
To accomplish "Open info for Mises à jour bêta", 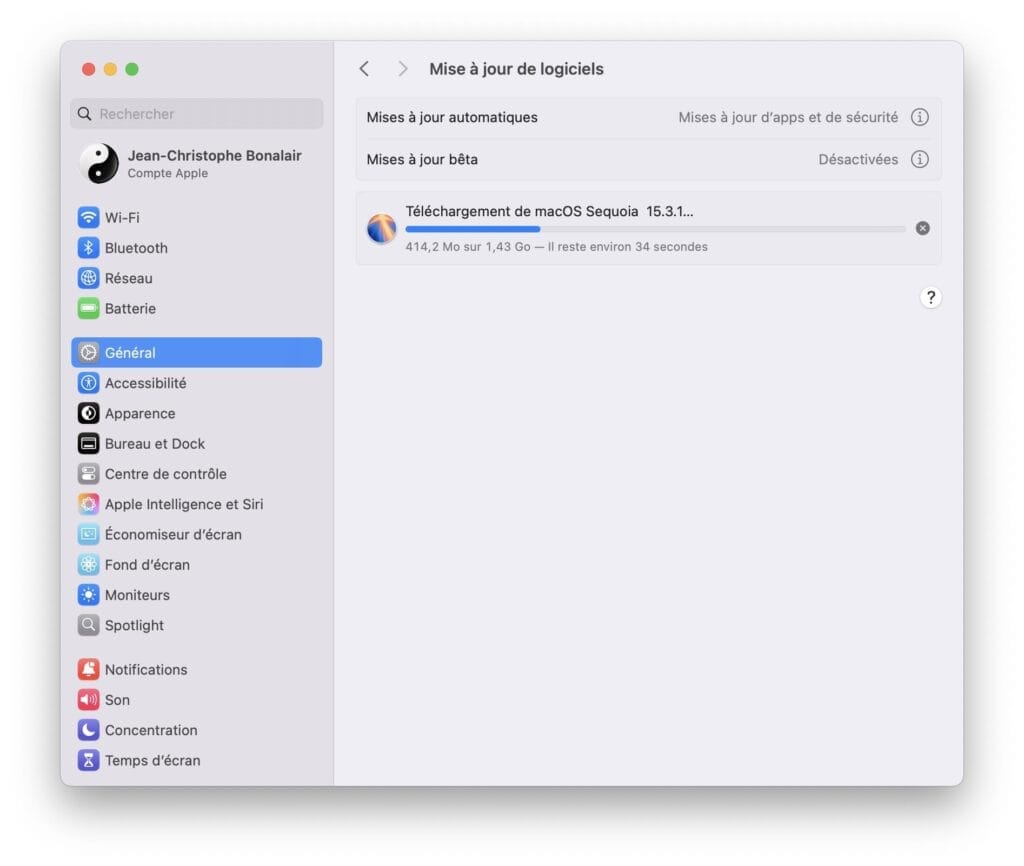I will pyautogui.click(x=920, y=159).
